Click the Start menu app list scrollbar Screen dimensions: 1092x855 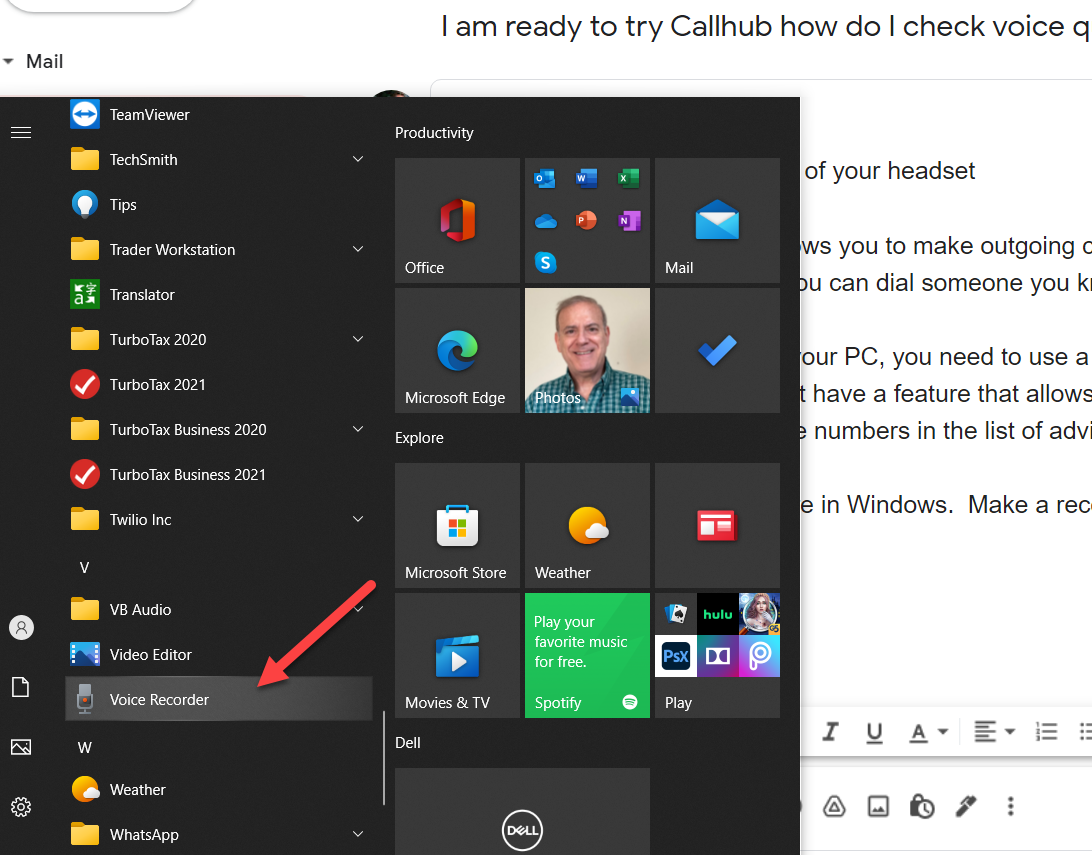tap(384, 758)
